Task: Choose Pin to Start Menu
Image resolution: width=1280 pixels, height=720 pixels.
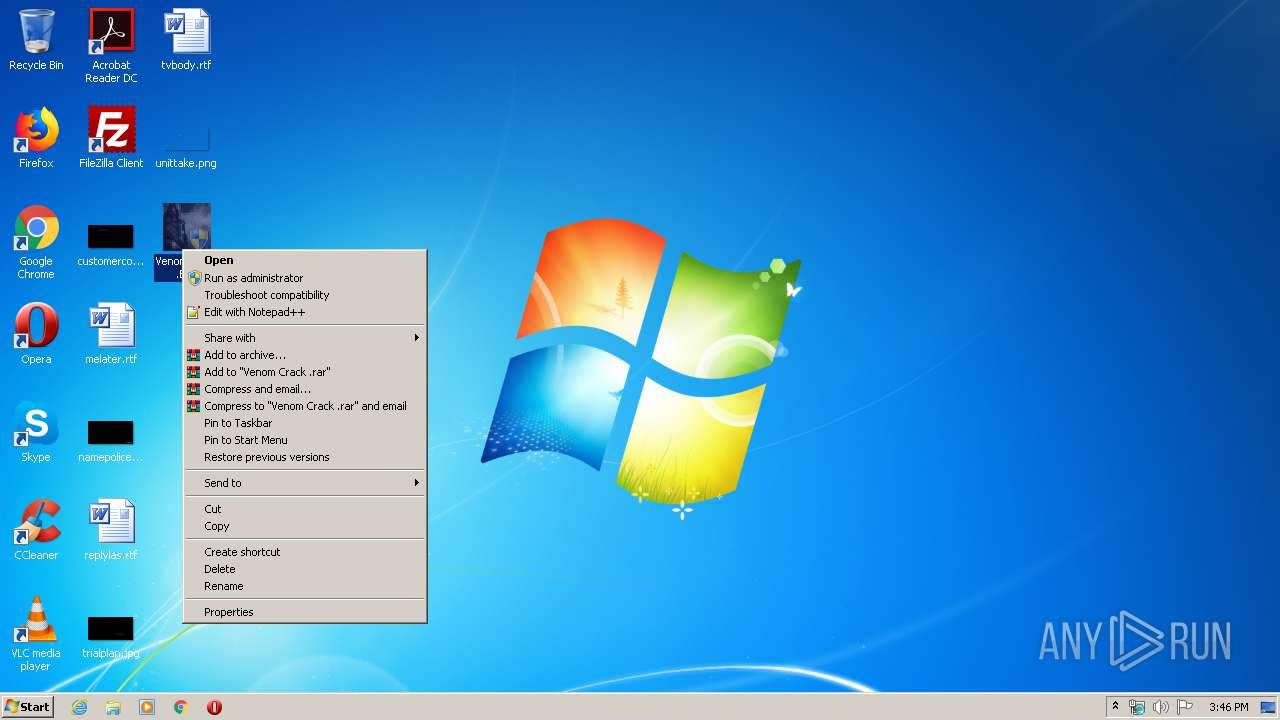Action: pyautogui.click(x=305, y=440)
